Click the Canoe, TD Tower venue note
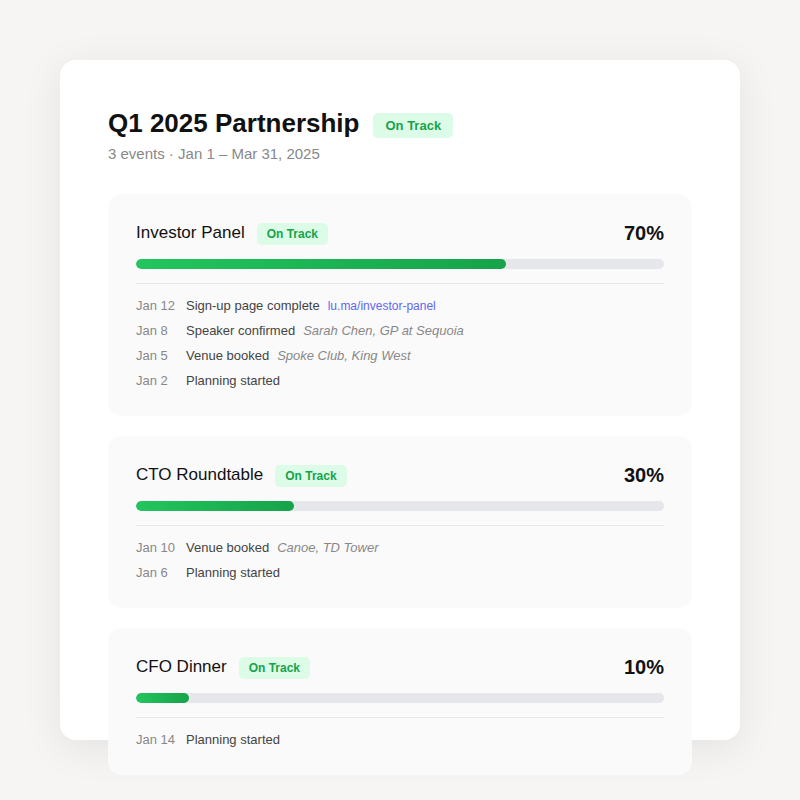This screenshot has height=800, width=800. click(x=327, y=548)
